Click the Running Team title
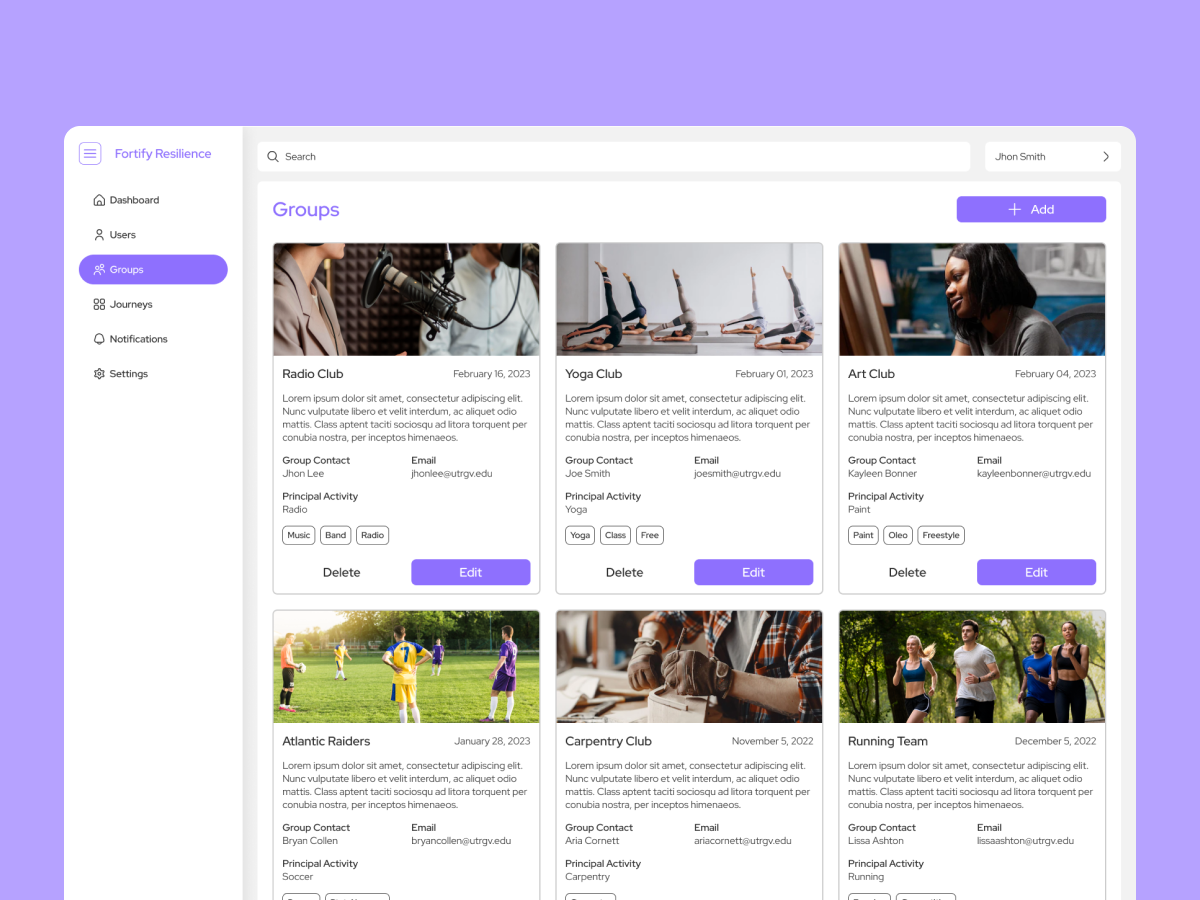The image size is (1200, 900). (888, 741)
